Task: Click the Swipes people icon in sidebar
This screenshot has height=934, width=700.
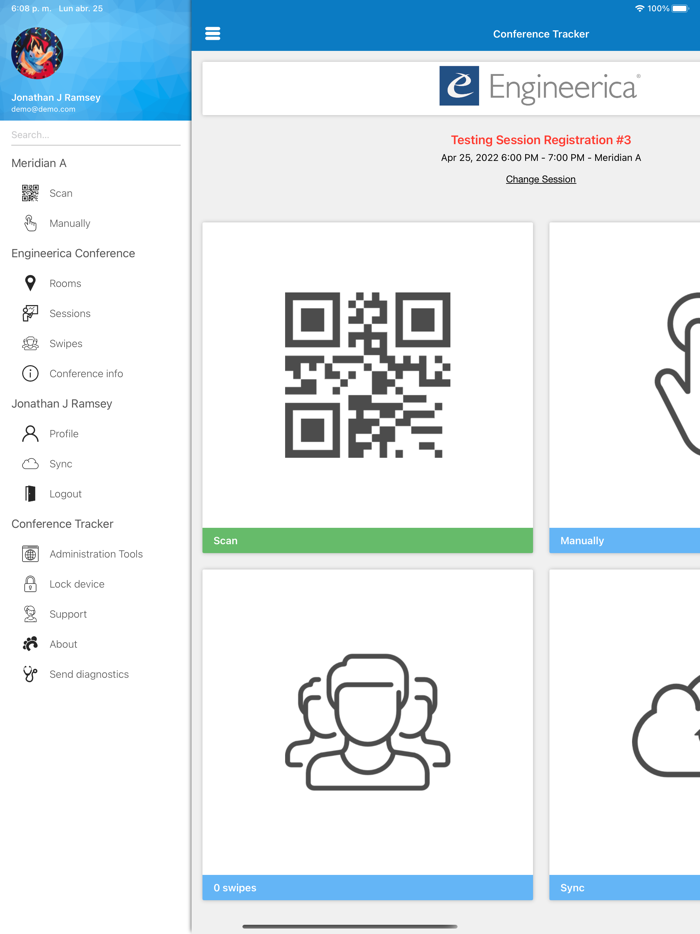Action: pyautogui.click(x=30, y=344)
